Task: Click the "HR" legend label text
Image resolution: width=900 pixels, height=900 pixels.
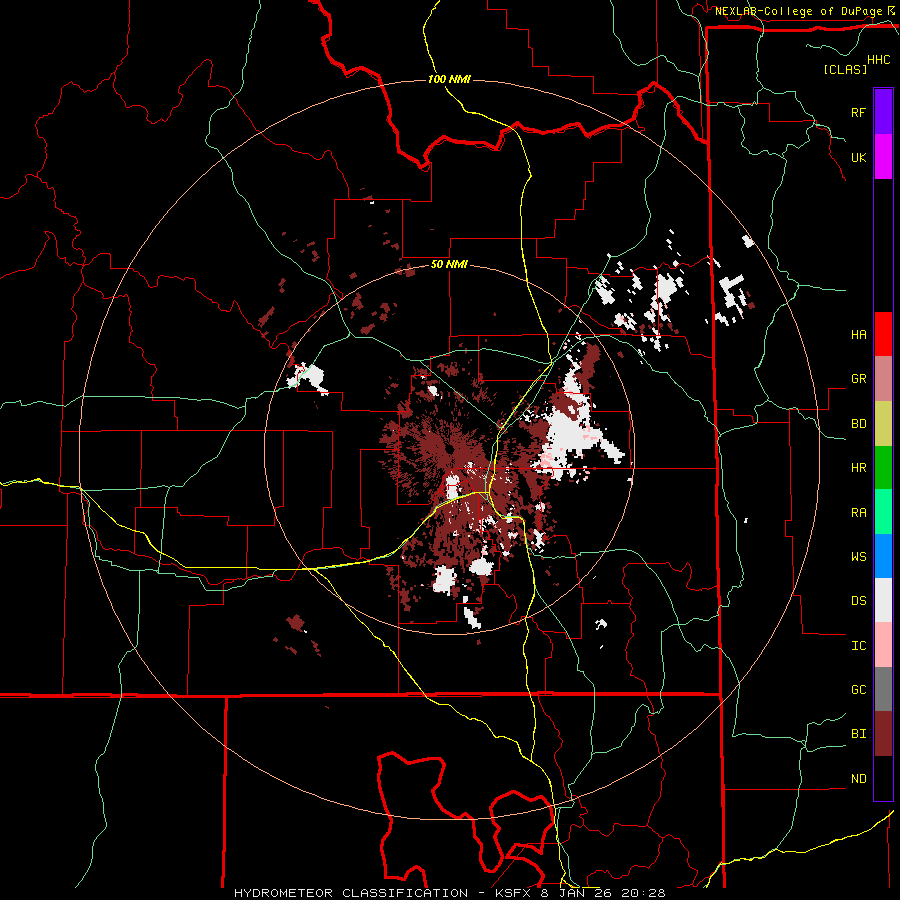Action: click(x=858, y=468)
